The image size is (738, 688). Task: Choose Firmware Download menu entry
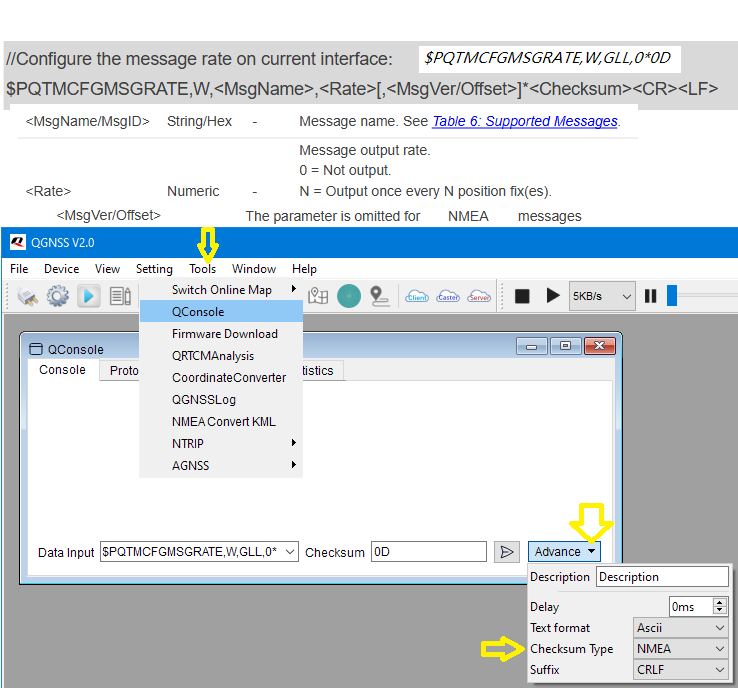click(x=221, y=334)
